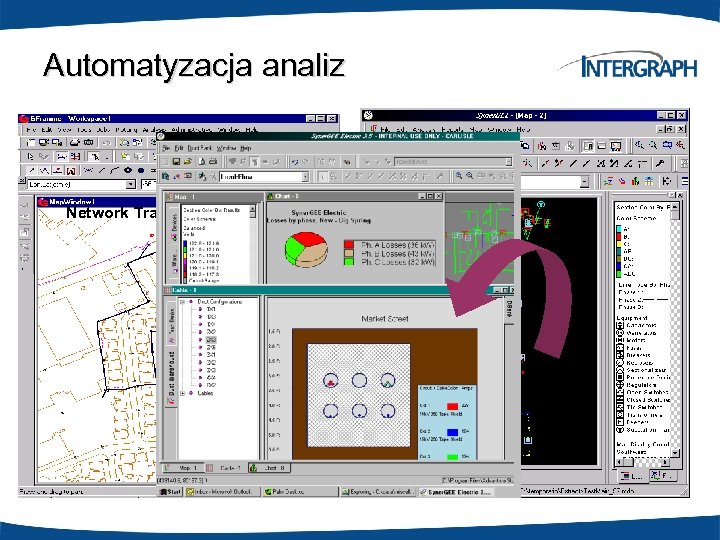This screenshot has width=720, height=540.
Task: Click the highlighted duct item in Duct Configurations tree
Action: click(211, 340)
